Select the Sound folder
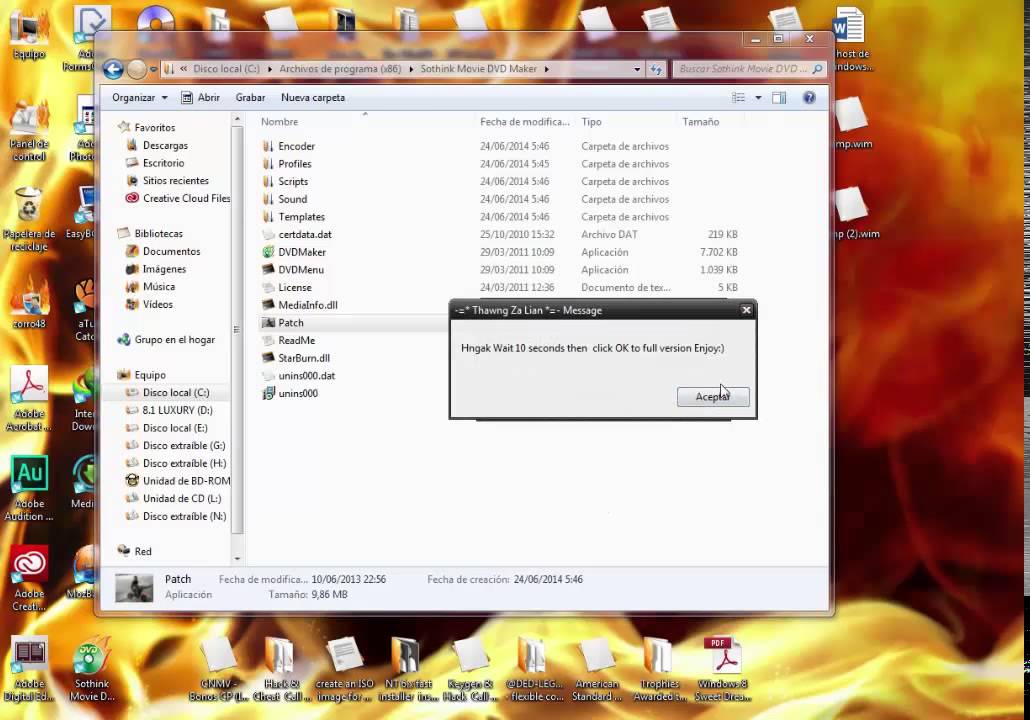 coord(292,199)
